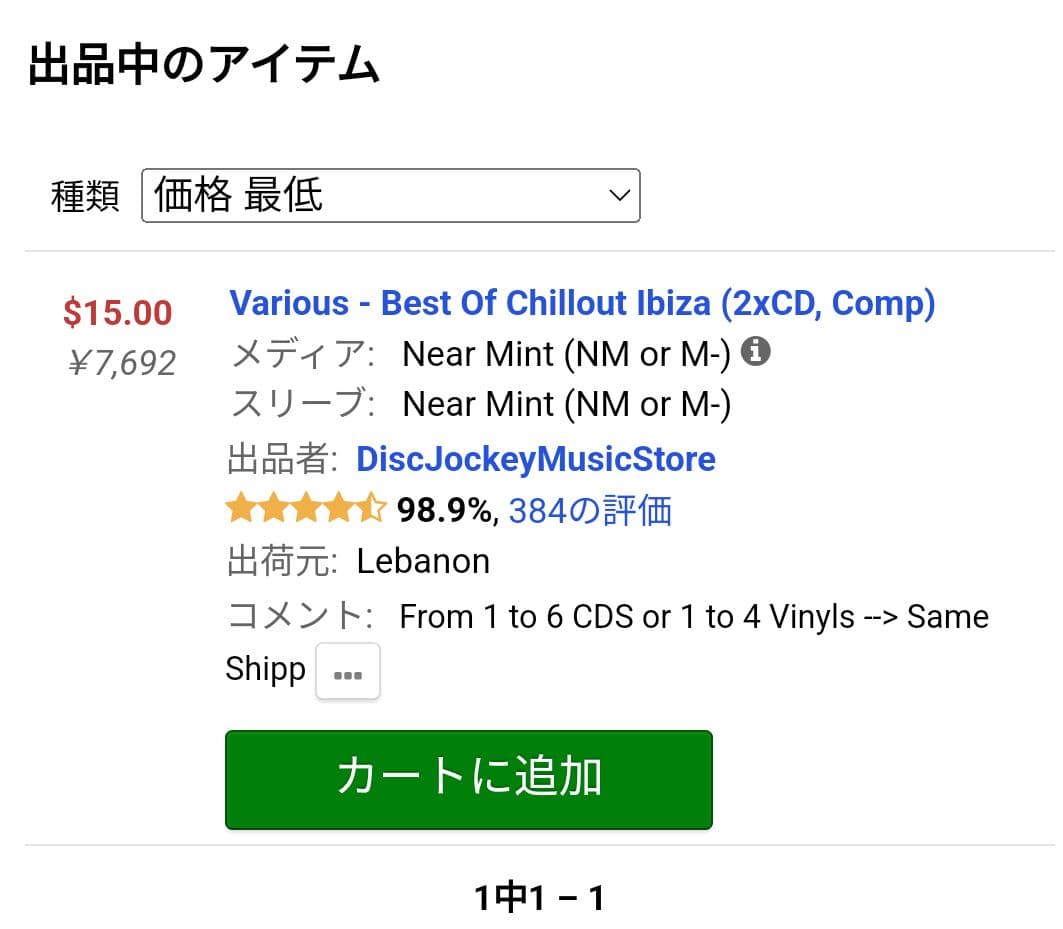Click the ¥7,692 converted price

[x=122, y=363]
